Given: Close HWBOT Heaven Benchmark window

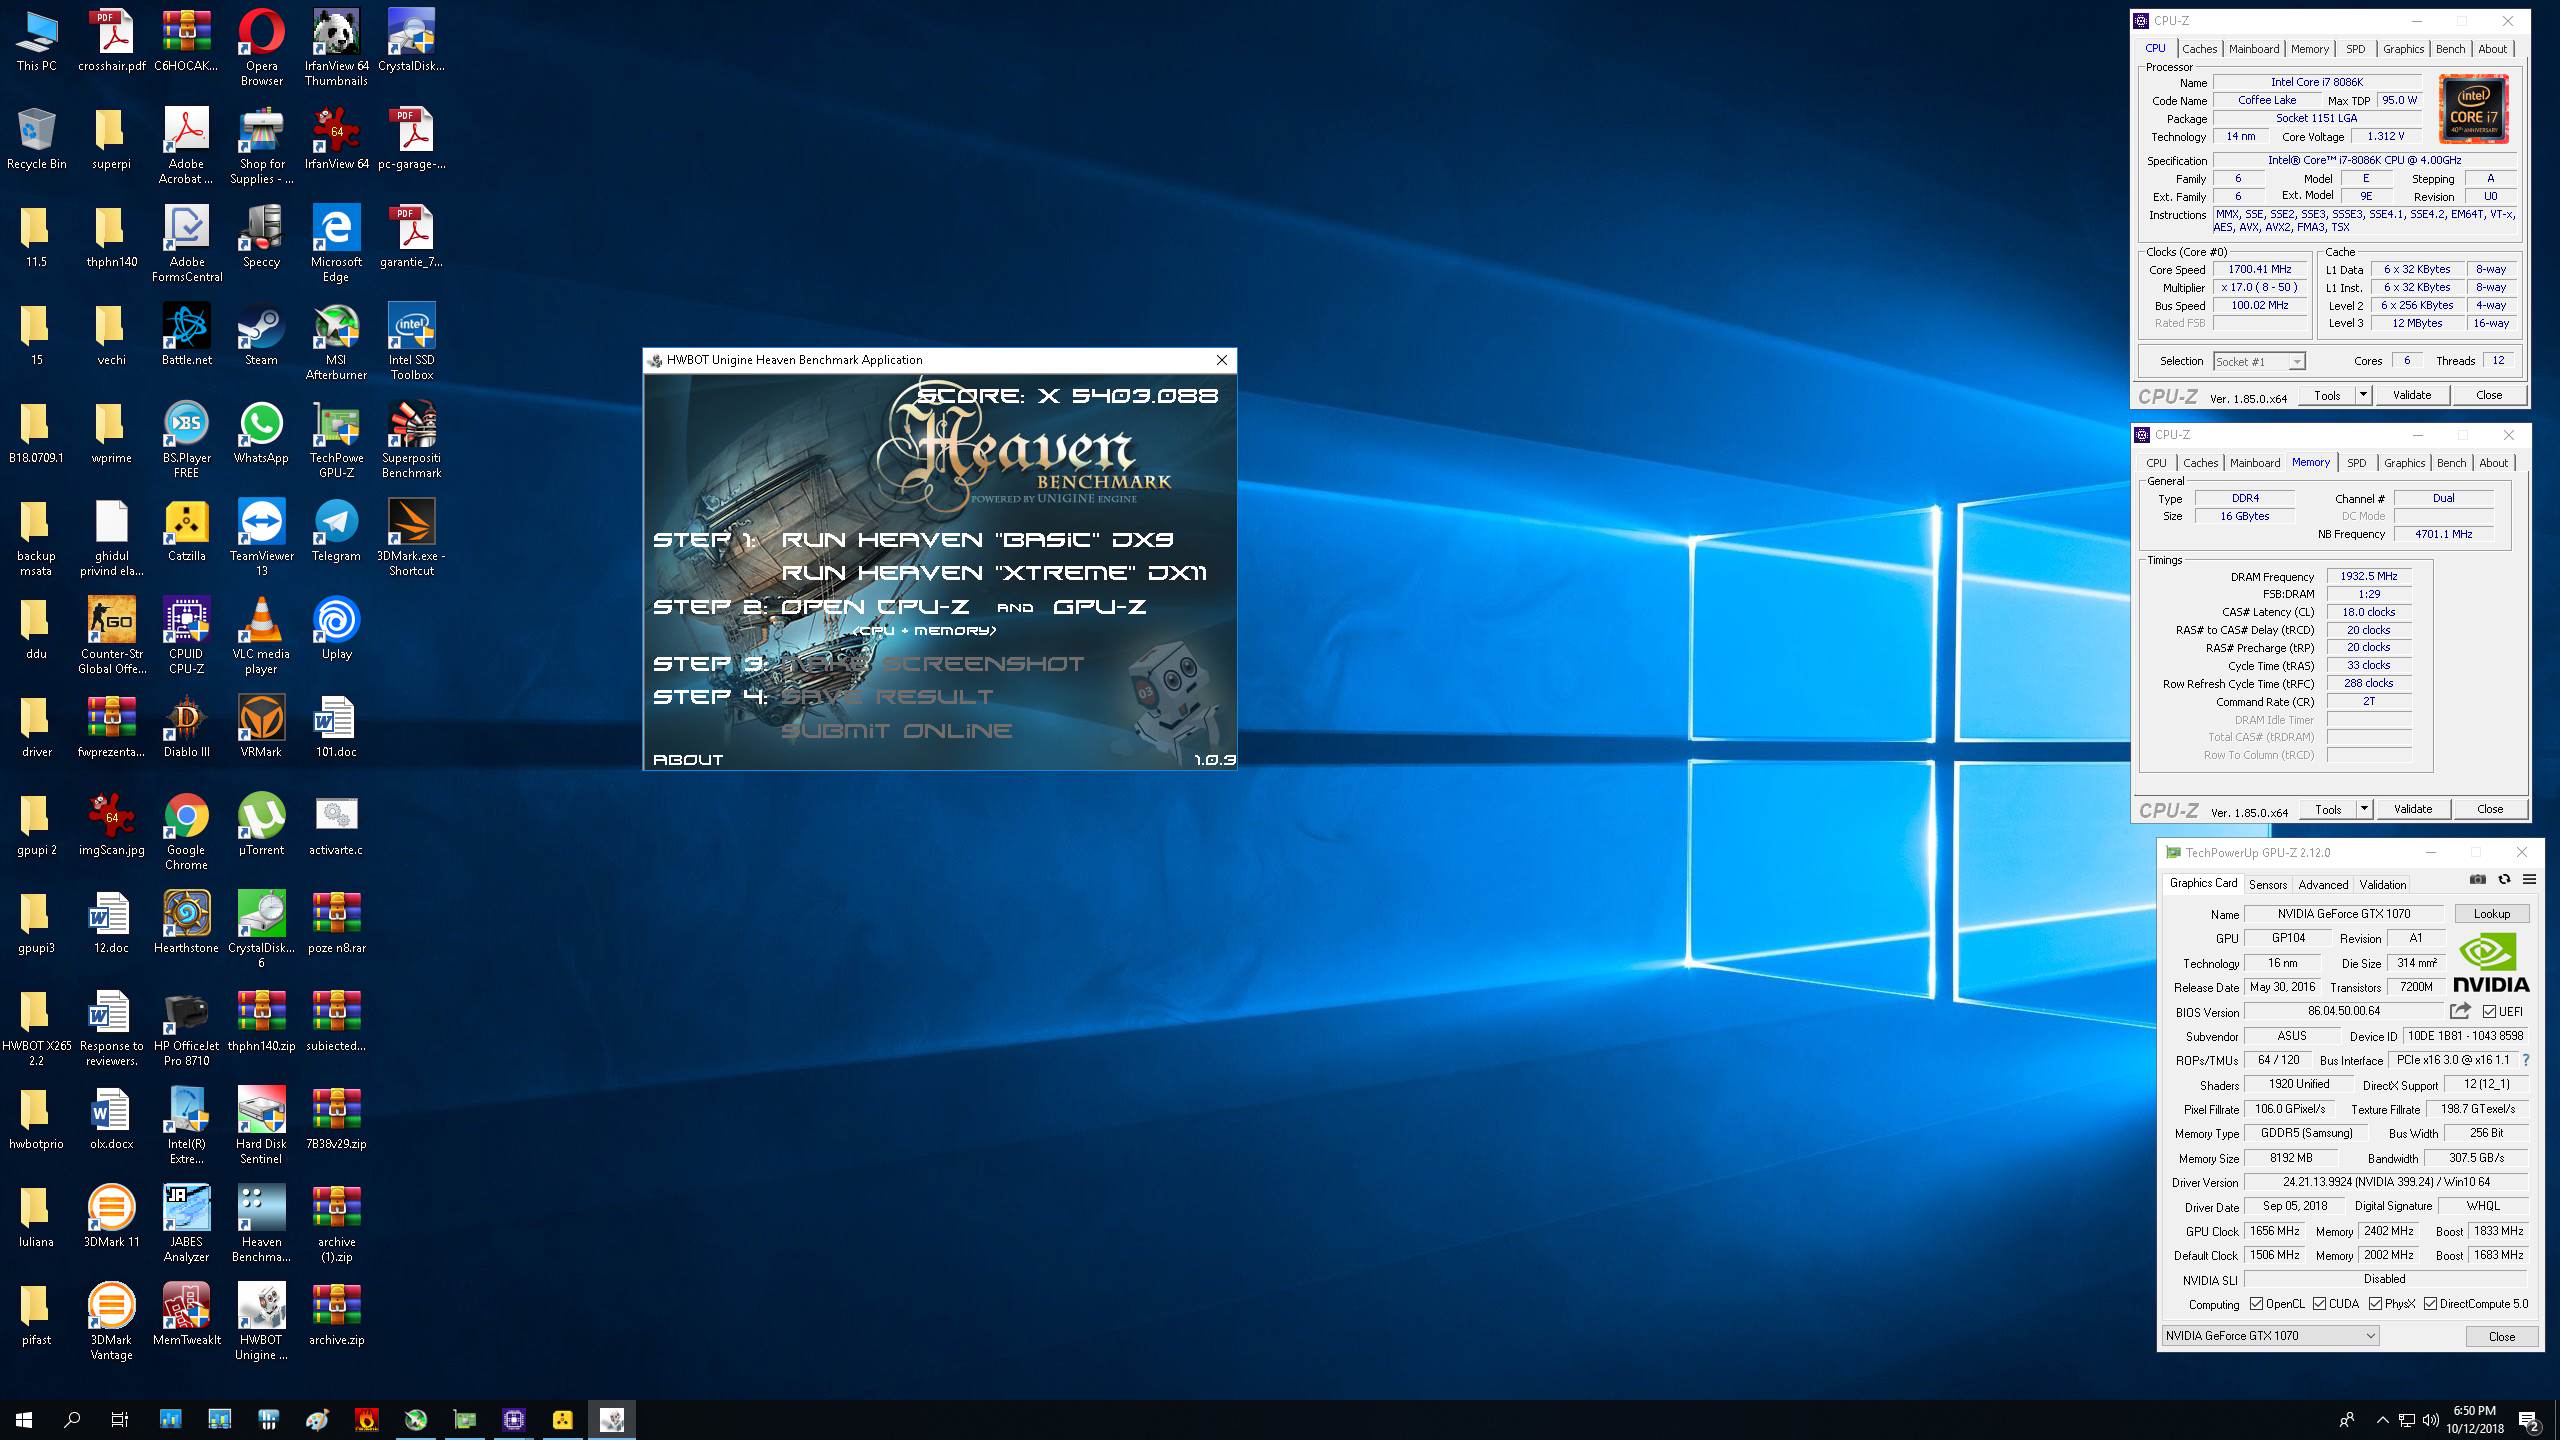Looking at the screenshot, I should click(1221, 360).
